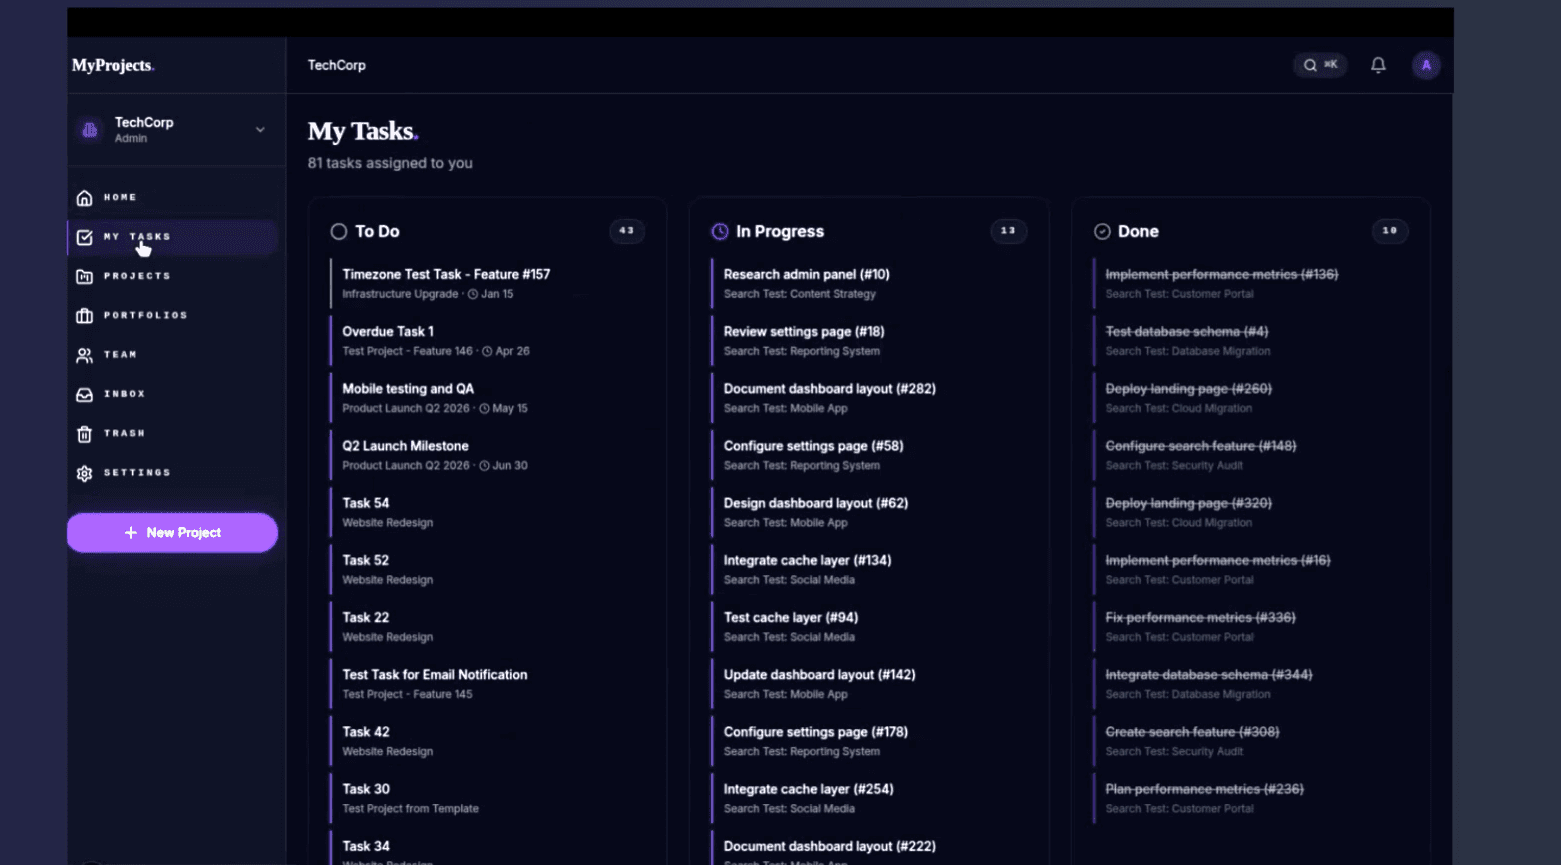Click the To Do count badge 43
The image size is (1561, 865).
[x=627, y=231]
